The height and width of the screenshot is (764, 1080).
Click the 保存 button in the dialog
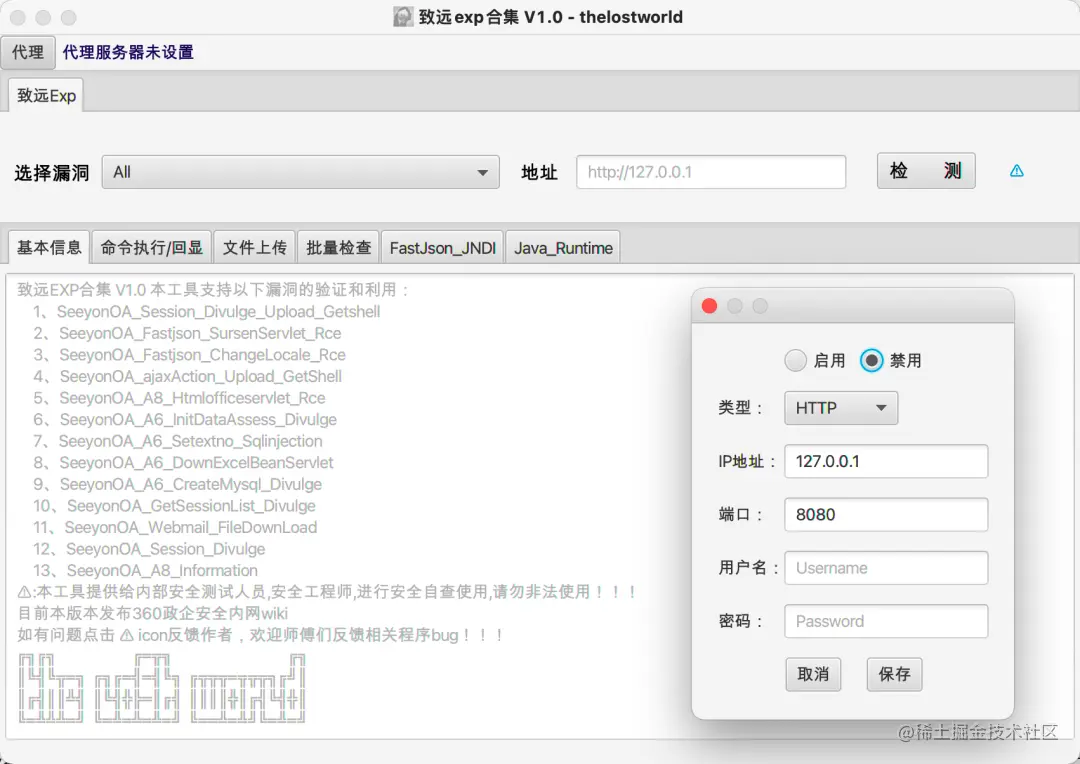[x=893, y=674]
